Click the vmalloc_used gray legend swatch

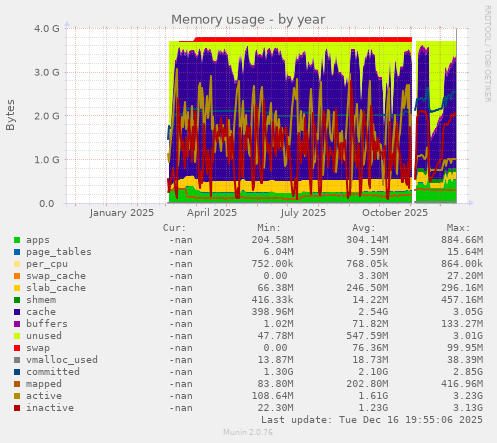pyautogui.click(x=17, y=360)
